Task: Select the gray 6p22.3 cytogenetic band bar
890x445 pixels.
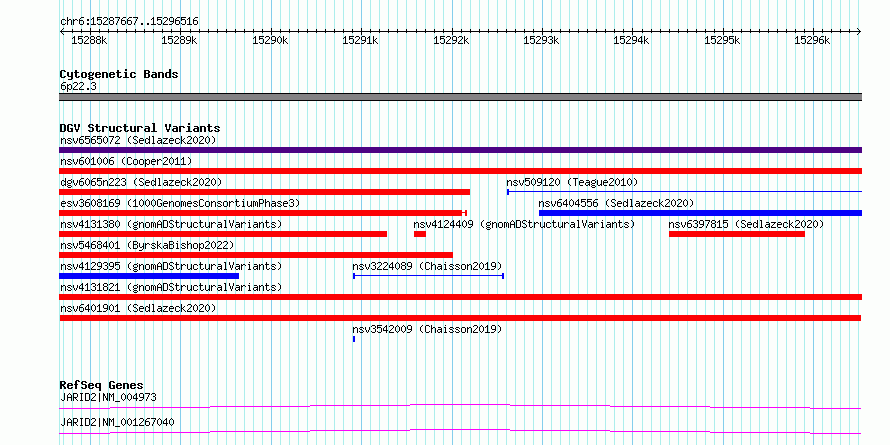Action: click(x=460, y=97)
